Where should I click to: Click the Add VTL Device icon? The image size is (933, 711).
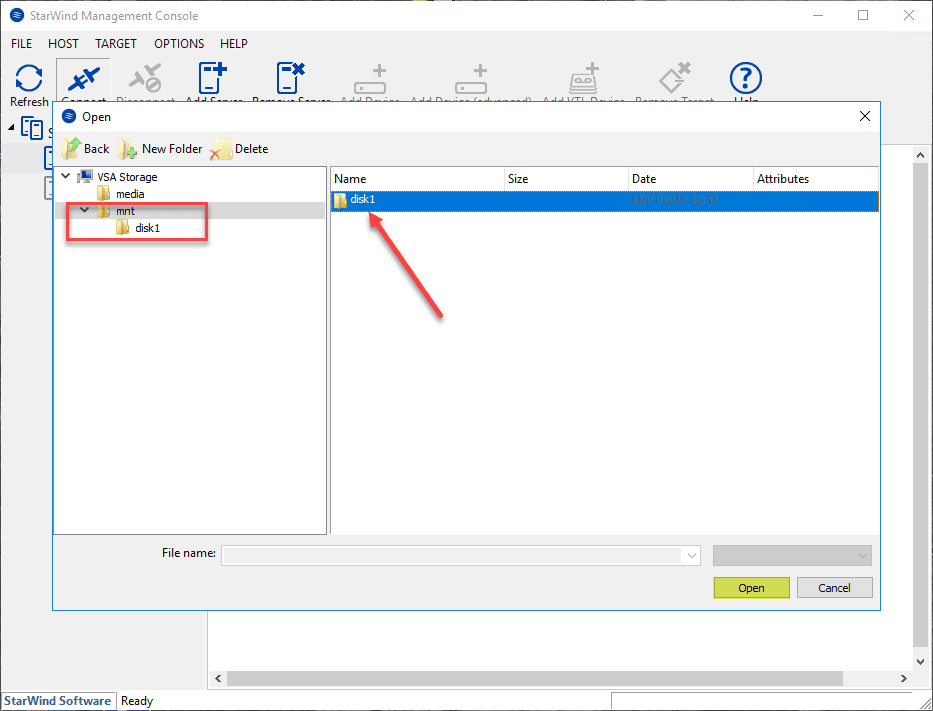(584, 78)
